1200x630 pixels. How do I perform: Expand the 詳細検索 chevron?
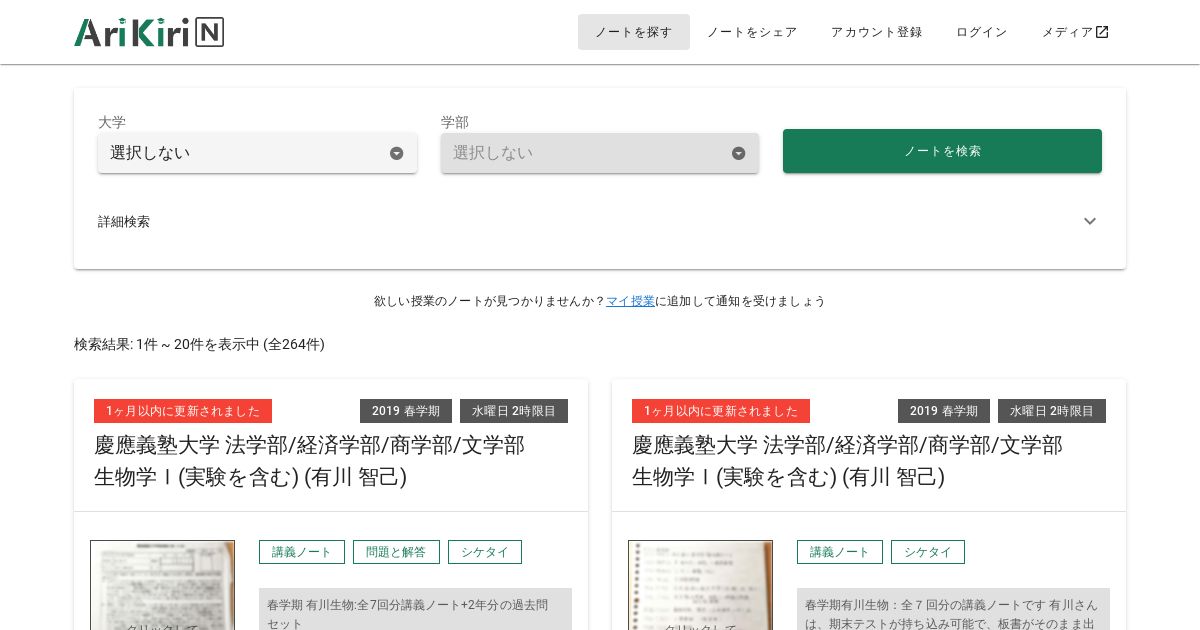1090,222
